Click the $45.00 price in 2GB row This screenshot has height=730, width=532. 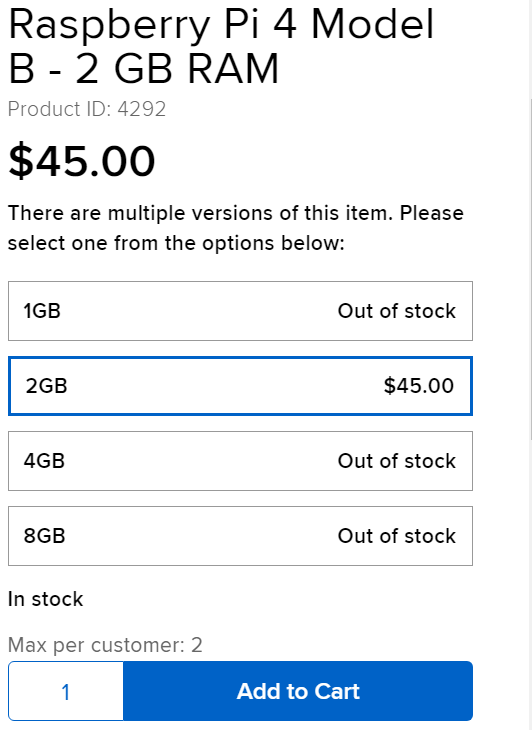pyautogui.click(x=418, y=386)
